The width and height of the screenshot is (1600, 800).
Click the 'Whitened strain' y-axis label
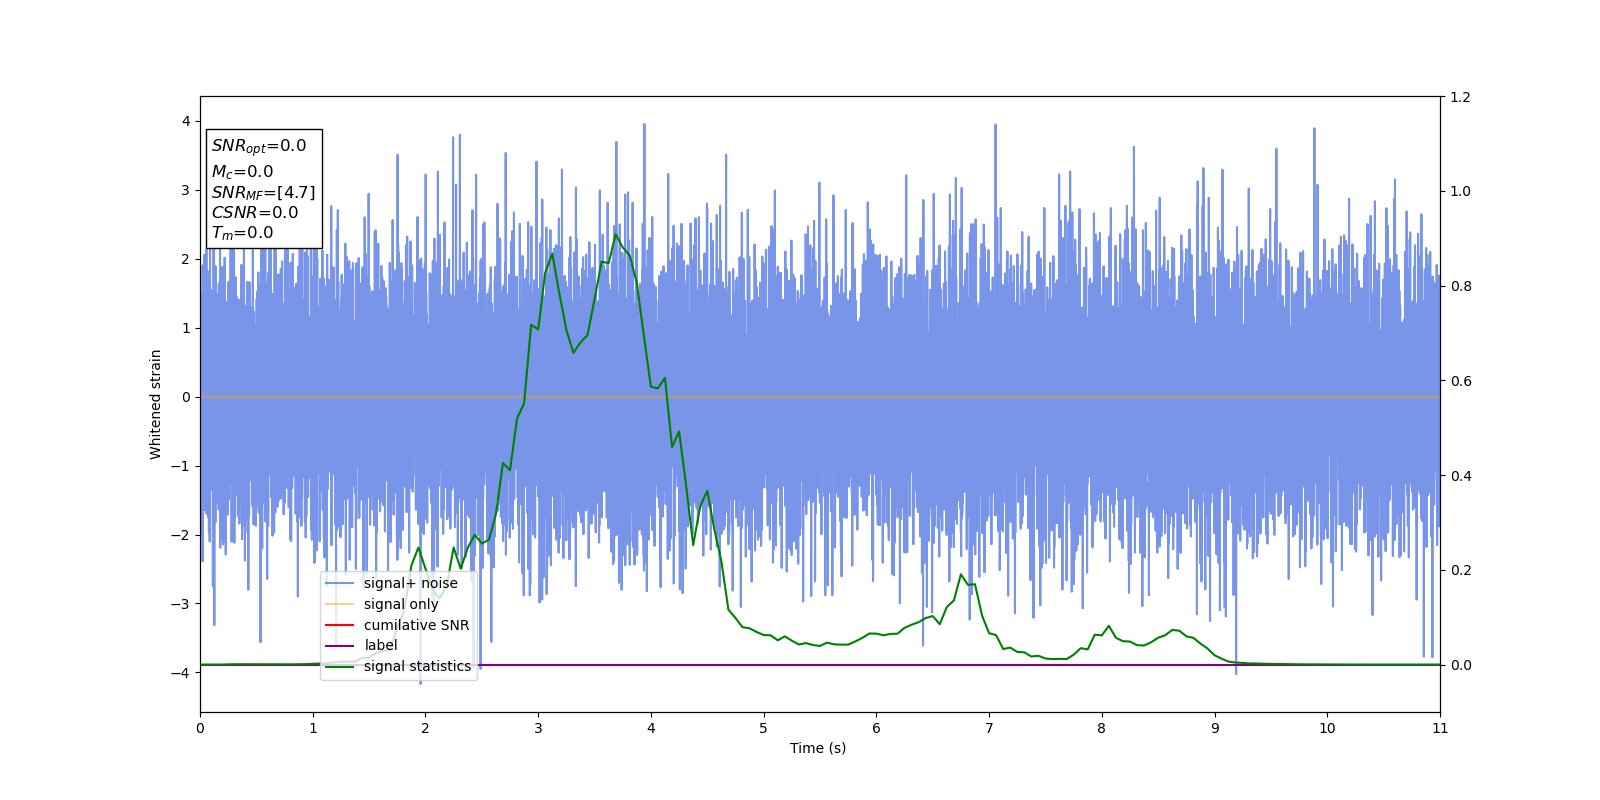point(156,404)
